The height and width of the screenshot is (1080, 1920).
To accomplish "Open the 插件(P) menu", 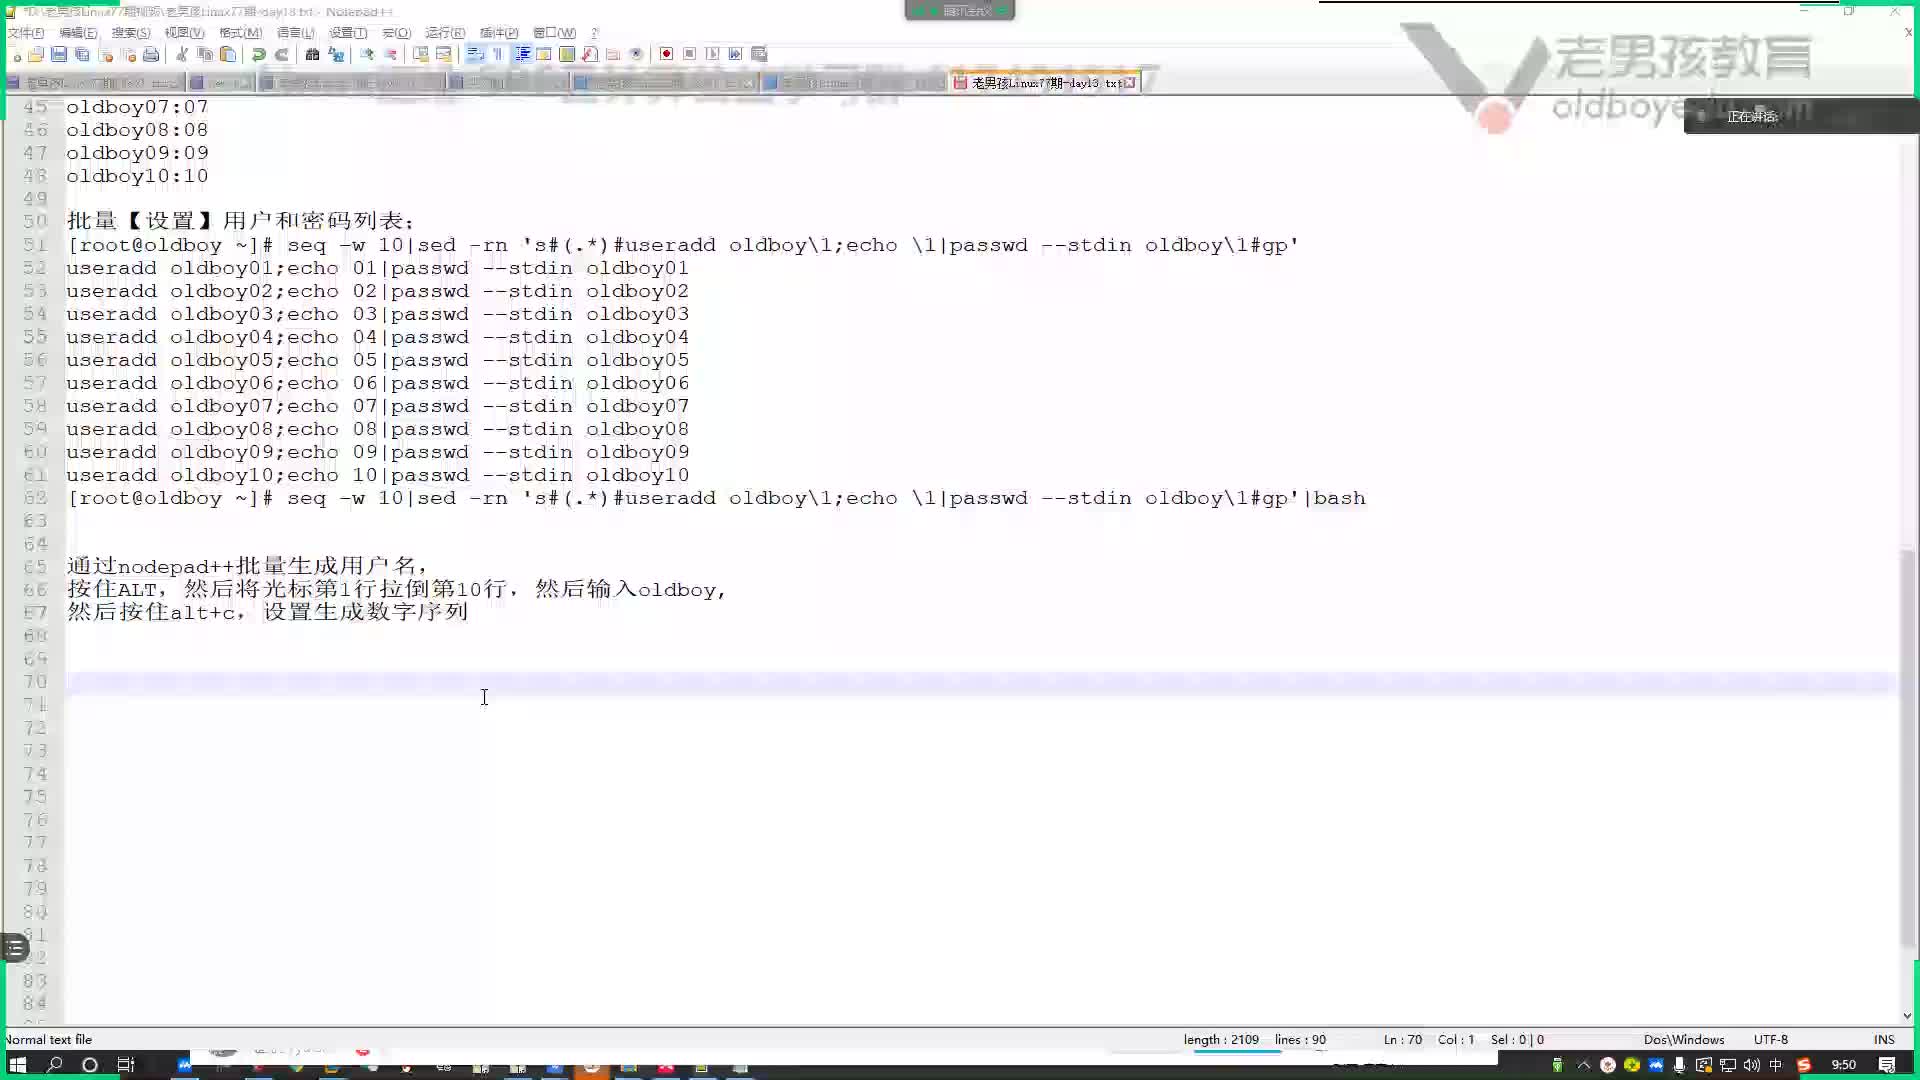I will (x=499, y=33).
